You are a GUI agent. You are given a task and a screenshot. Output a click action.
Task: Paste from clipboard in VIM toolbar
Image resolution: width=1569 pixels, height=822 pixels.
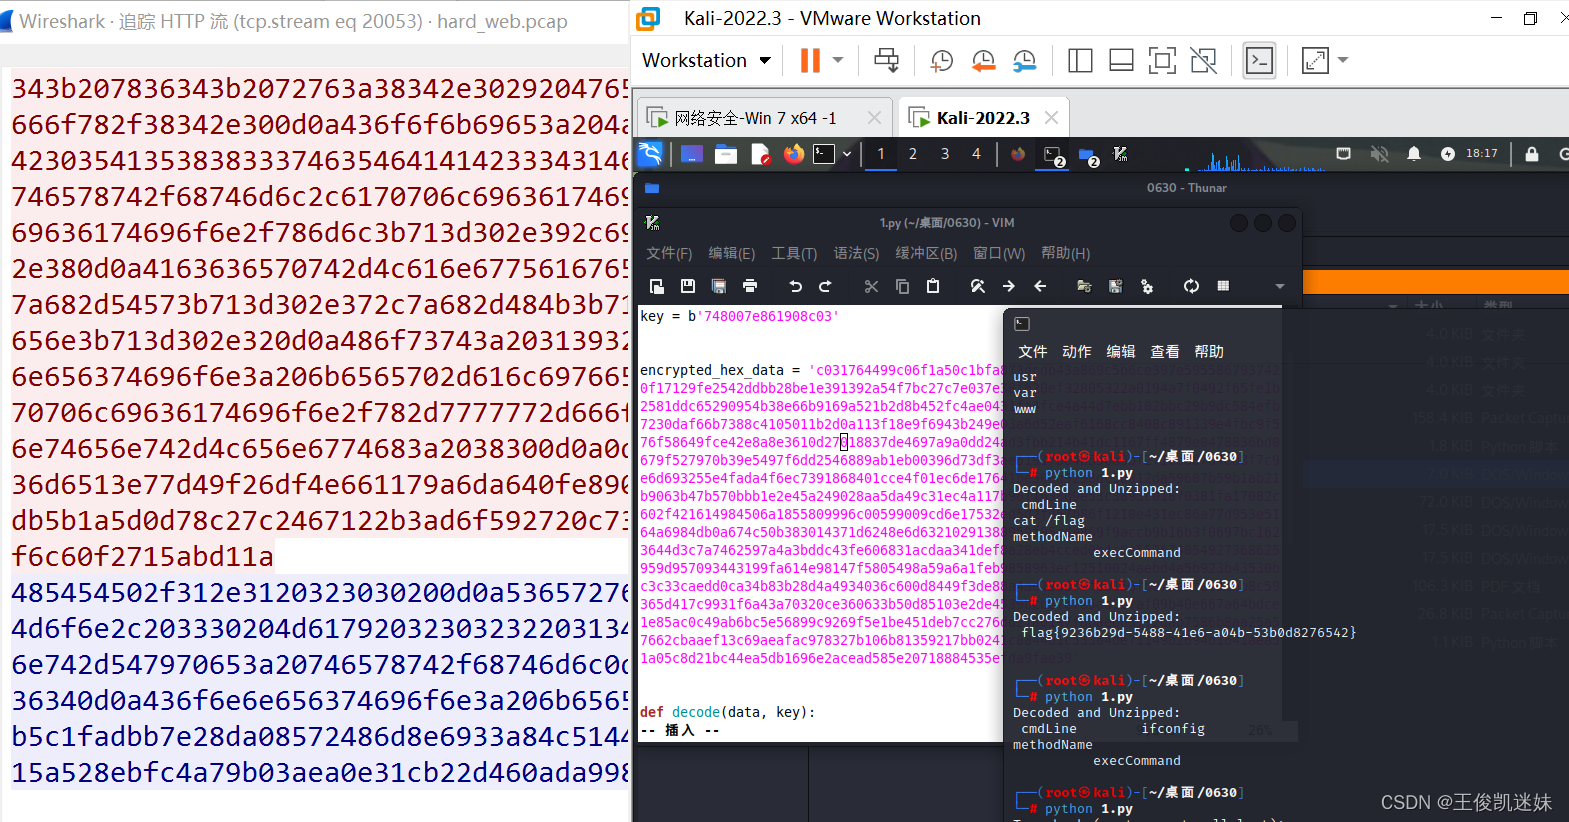[933, 287]
